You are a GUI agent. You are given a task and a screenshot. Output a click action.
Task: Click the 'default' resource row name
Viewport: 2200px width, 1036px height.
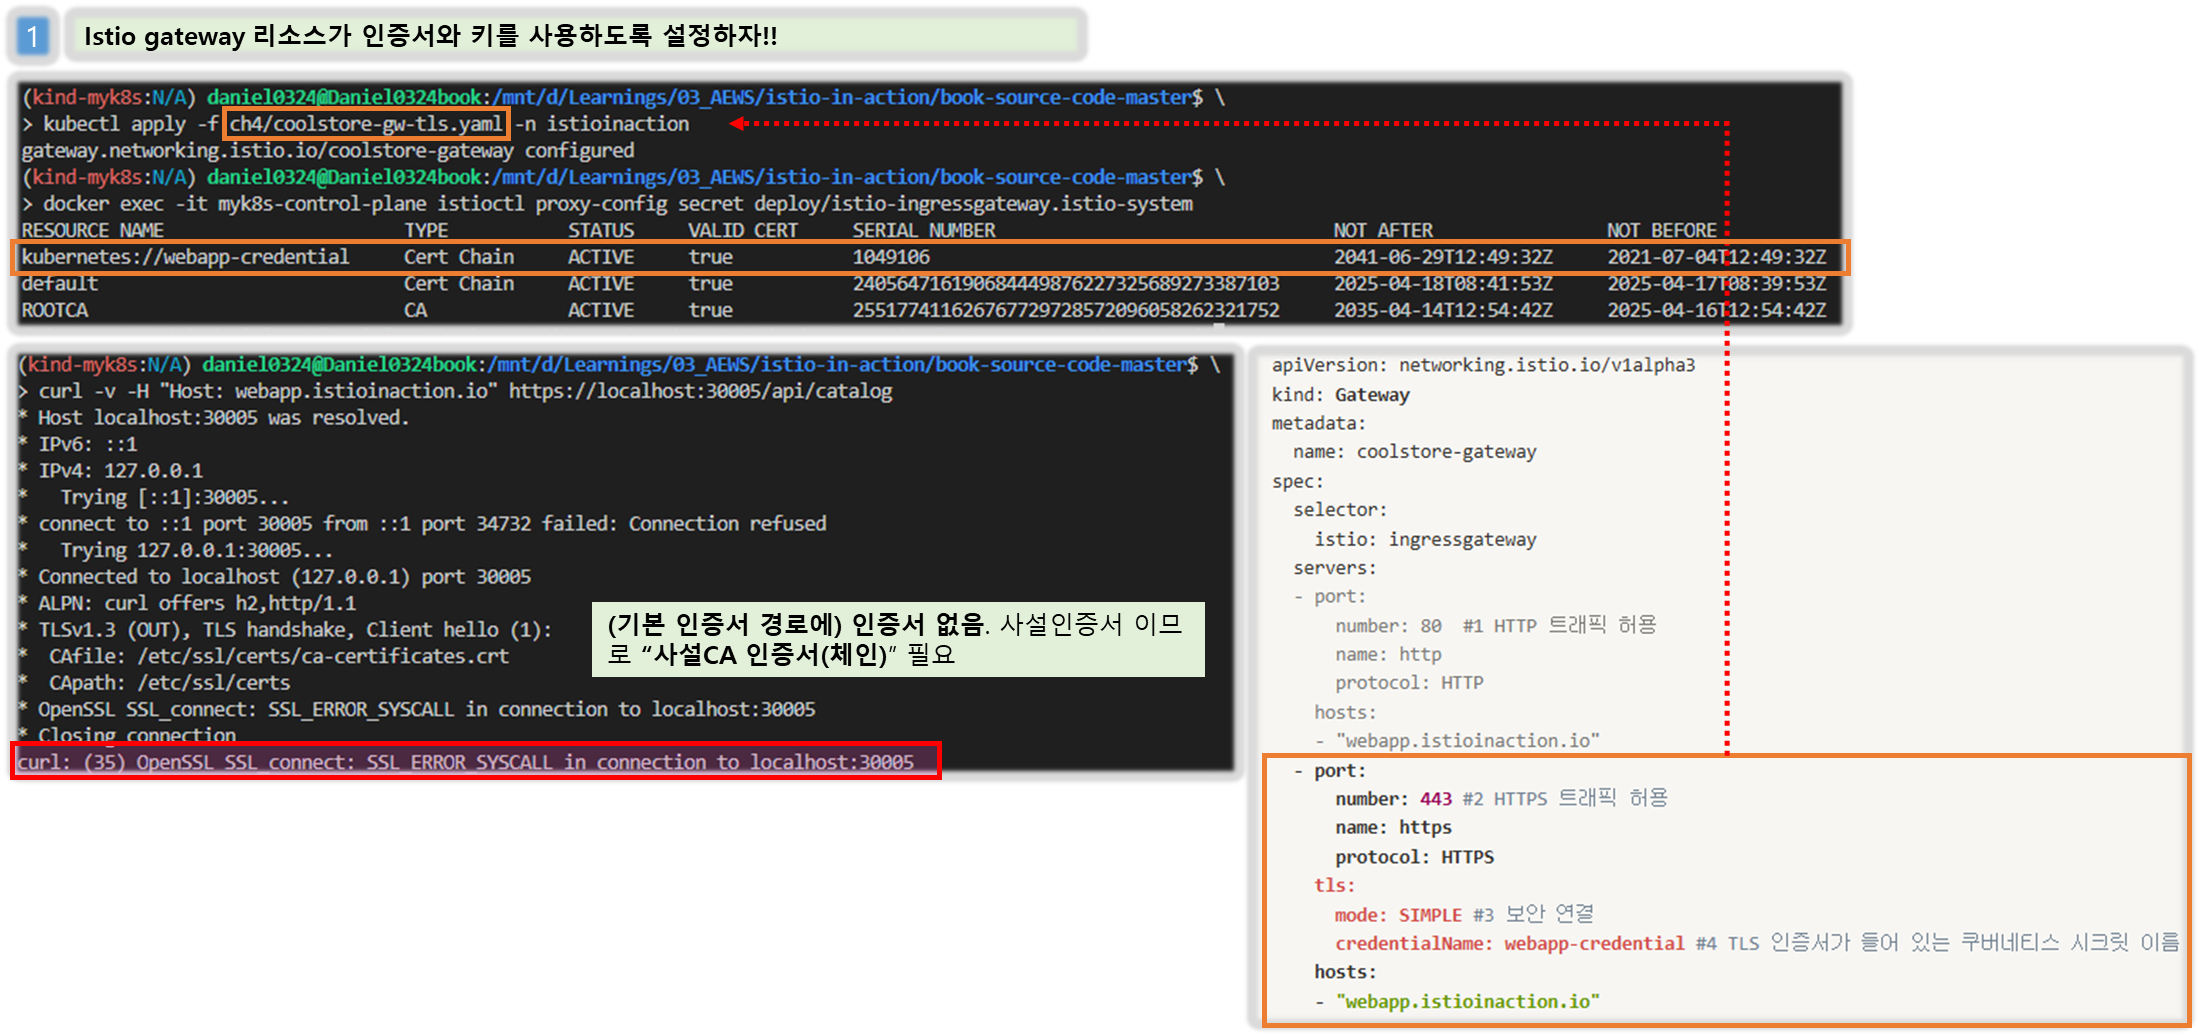[59, 284]
